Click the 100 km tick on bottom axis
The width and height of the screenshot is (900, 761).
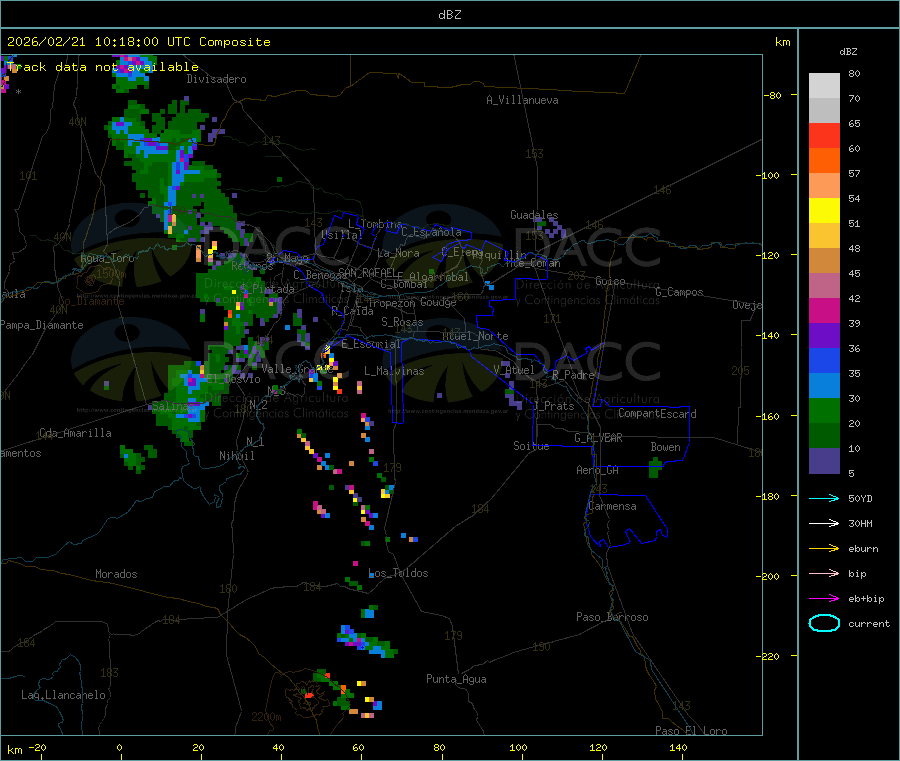coord(518,747)
